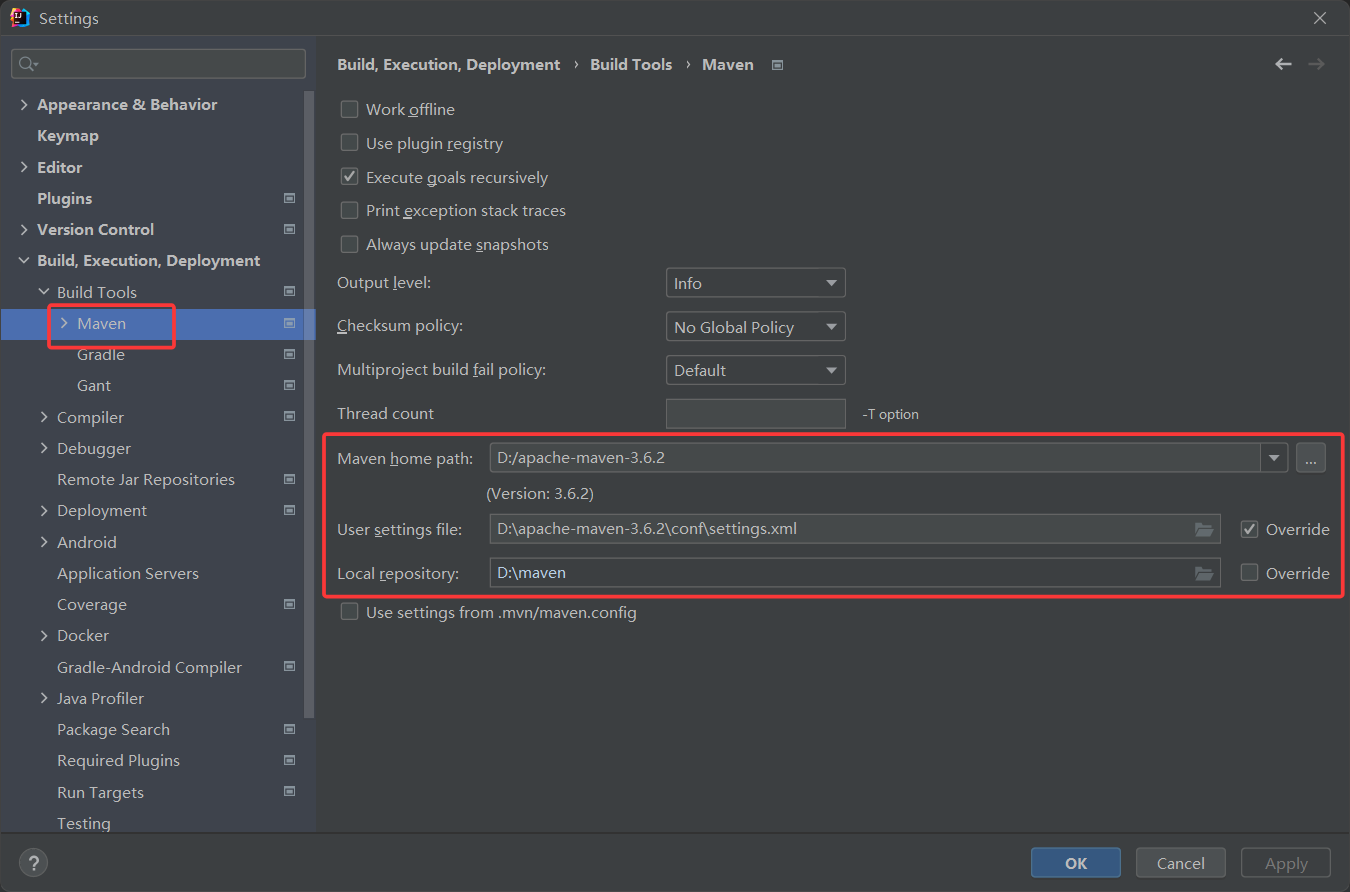Select Gradle under Build Tools
This screenshot has width=1350, height=892.
pos(101,354)
